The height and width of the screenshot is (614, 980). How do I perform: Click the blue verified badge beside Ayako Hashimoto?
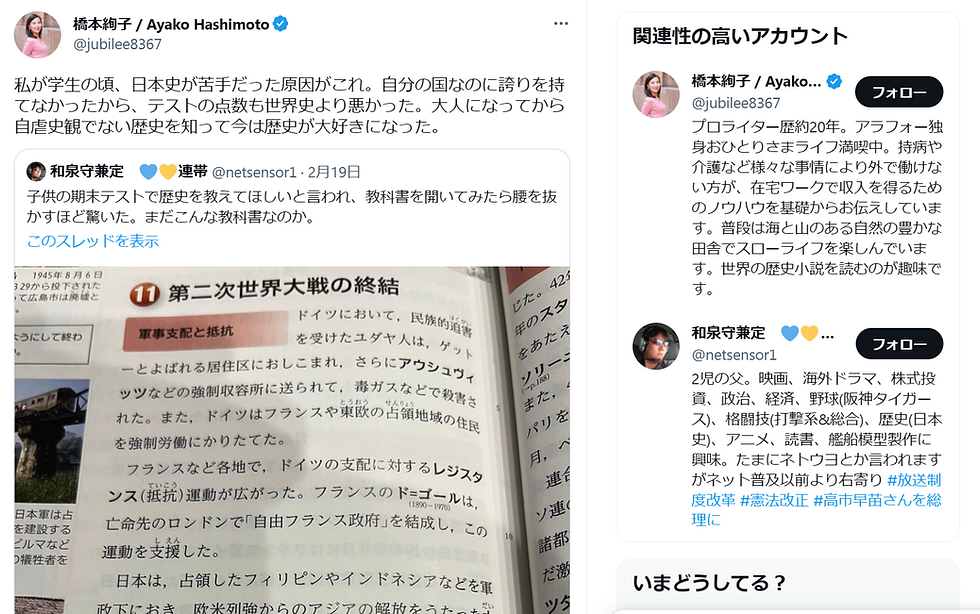pyautogui.click(x=281, y=24)
